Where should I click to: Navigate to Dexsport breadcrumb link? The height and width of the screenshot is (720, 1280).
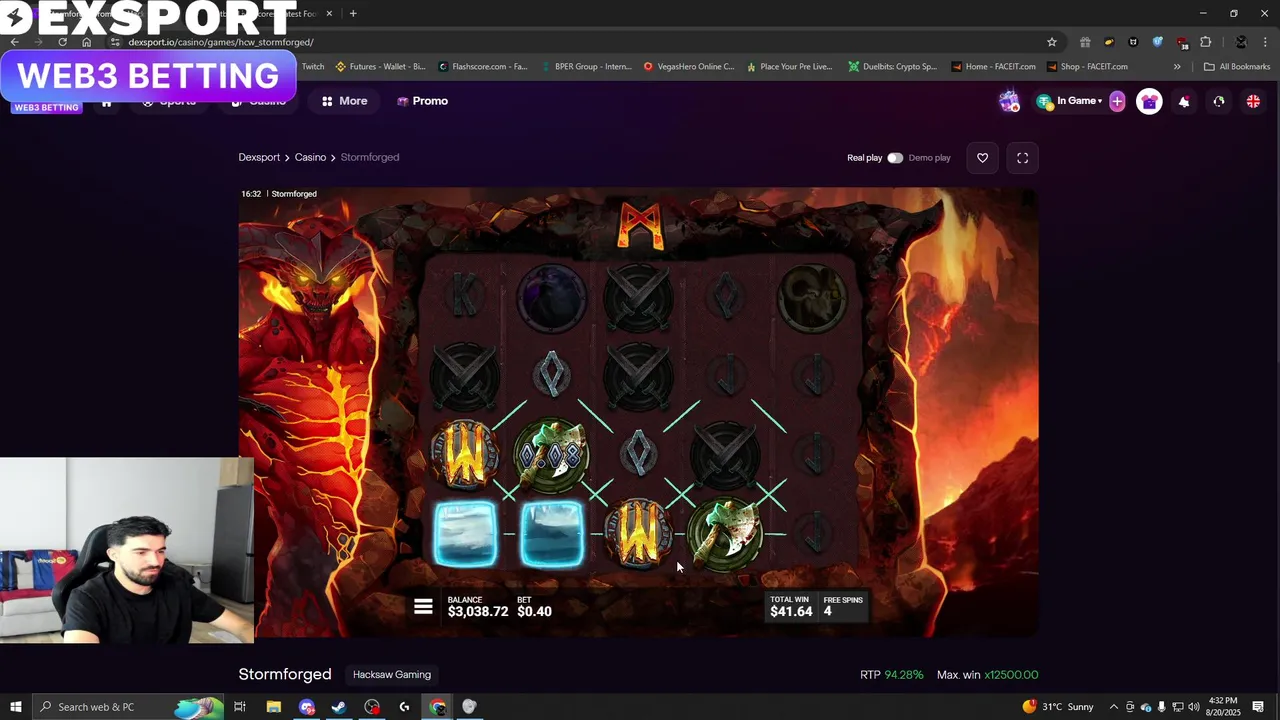coord(259,157)
